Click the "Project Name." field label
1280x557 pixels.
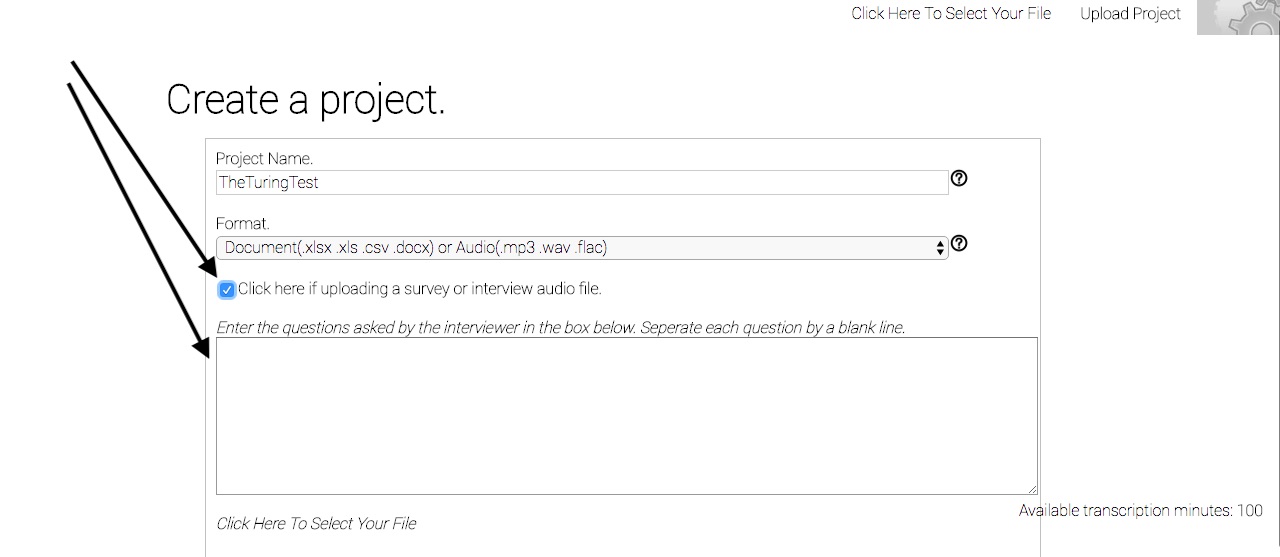tap(264, 158)
